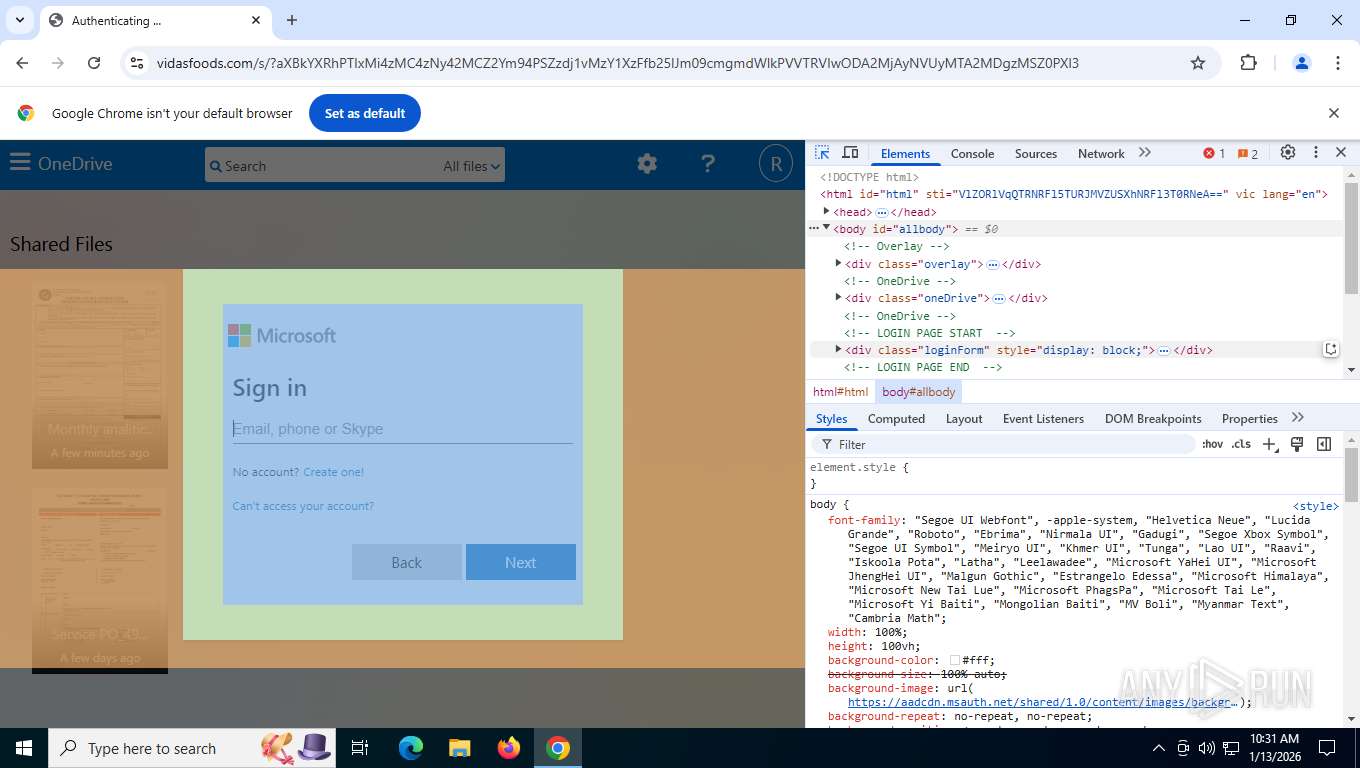The image size is (1360, 768).
Task: Open the Chrome extensions puzzle icon
Action: (1248, 63)
